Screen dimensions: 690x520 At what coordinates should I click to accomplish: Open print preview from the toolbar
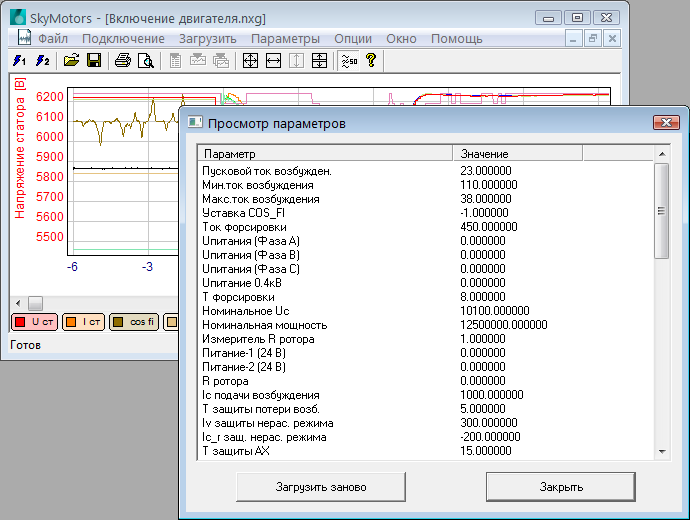tap(146, 61)
